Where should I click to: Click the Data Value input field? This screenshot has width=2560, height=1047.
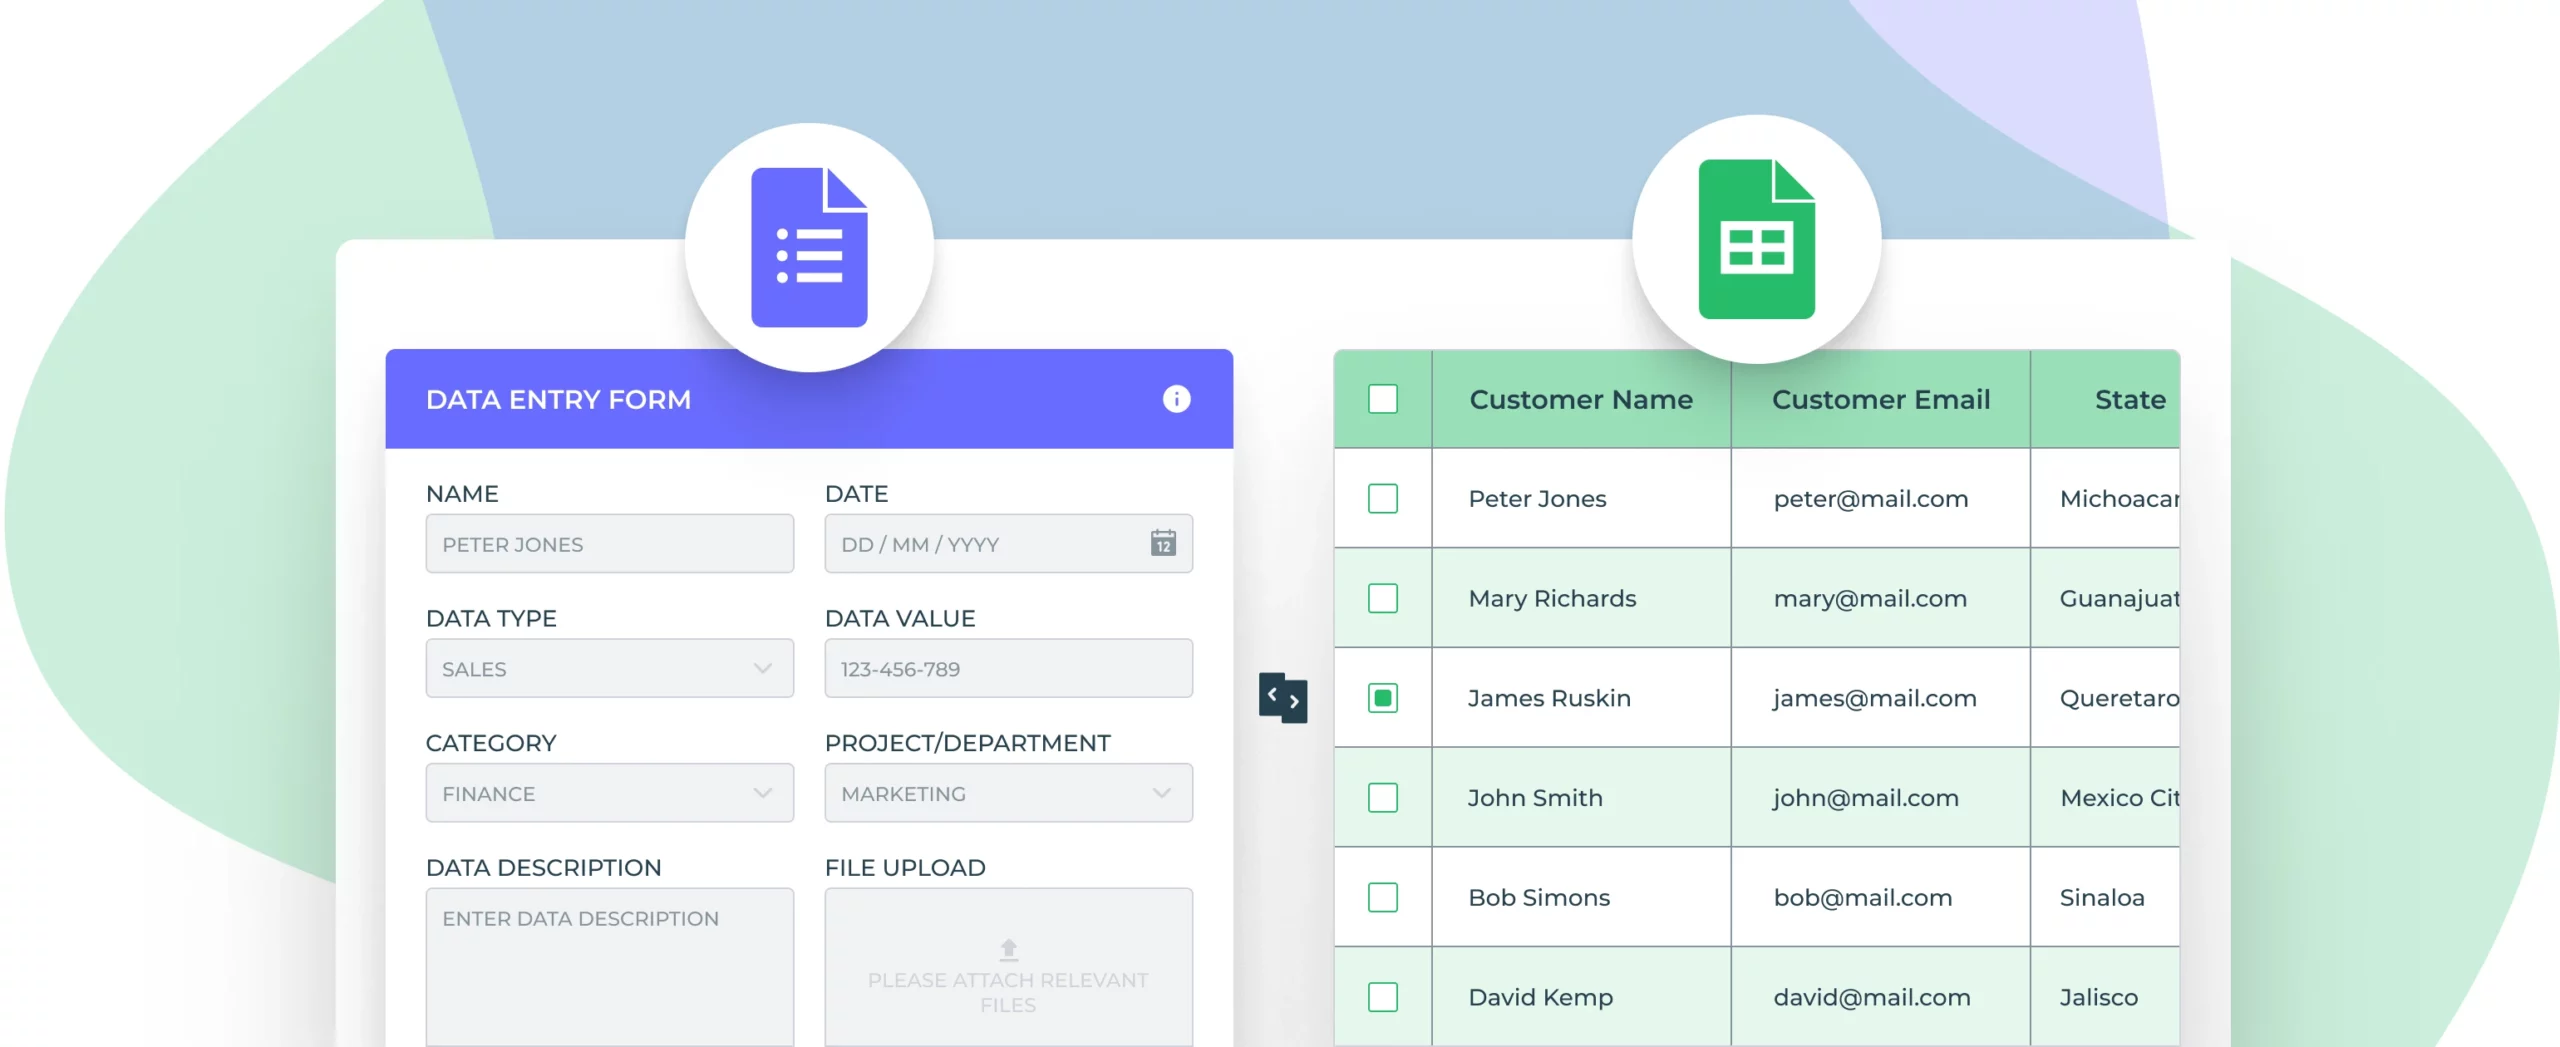pyautogui.click(x=1008, y=668)
